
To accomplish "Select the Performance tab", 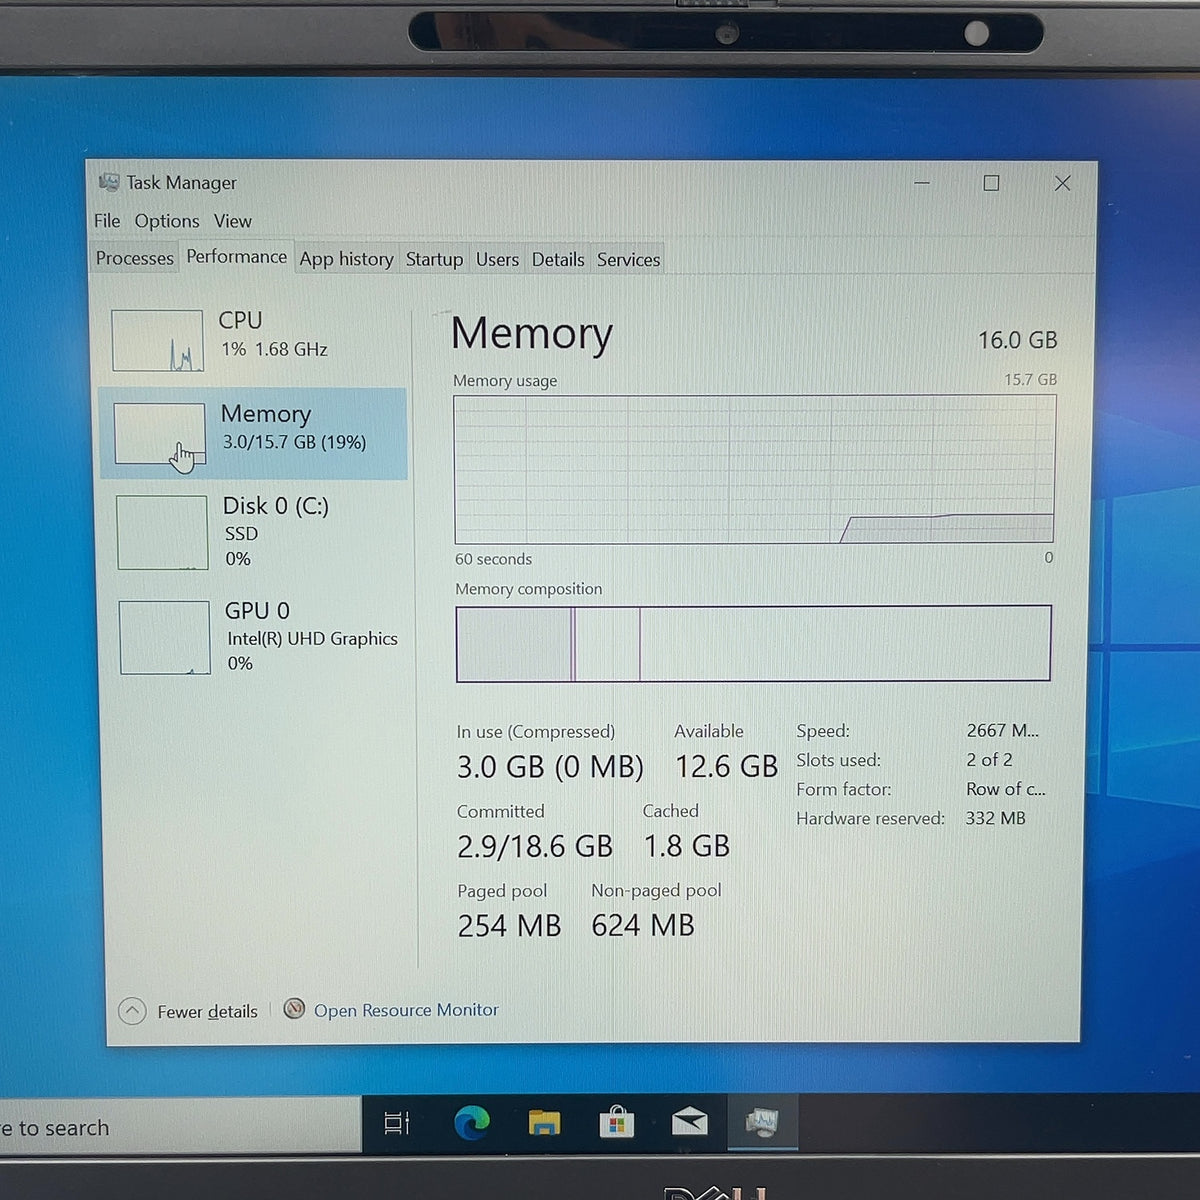I will coord(237,256).
